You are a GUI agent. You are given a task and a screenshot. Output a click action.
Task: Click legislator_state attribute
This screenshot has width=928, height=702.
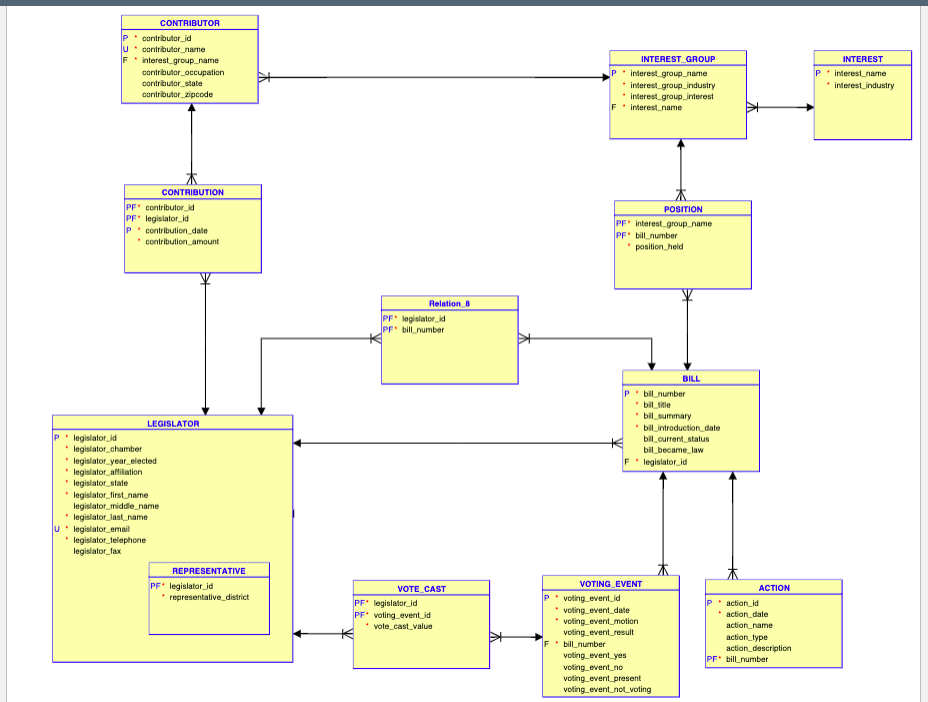coord(101,483)
